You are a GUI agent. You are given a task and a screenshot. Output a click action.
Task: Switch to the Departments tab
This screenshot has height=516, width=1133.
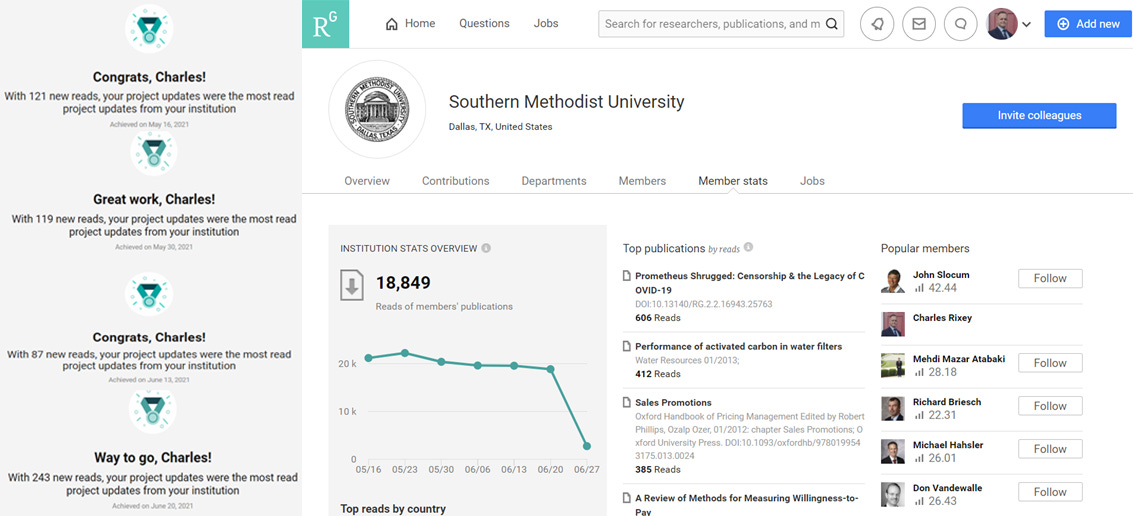[x=554, y=181]
